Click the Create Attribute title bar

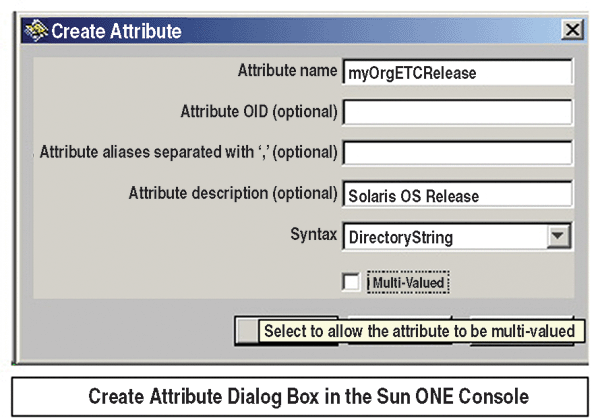click(300, 30)
